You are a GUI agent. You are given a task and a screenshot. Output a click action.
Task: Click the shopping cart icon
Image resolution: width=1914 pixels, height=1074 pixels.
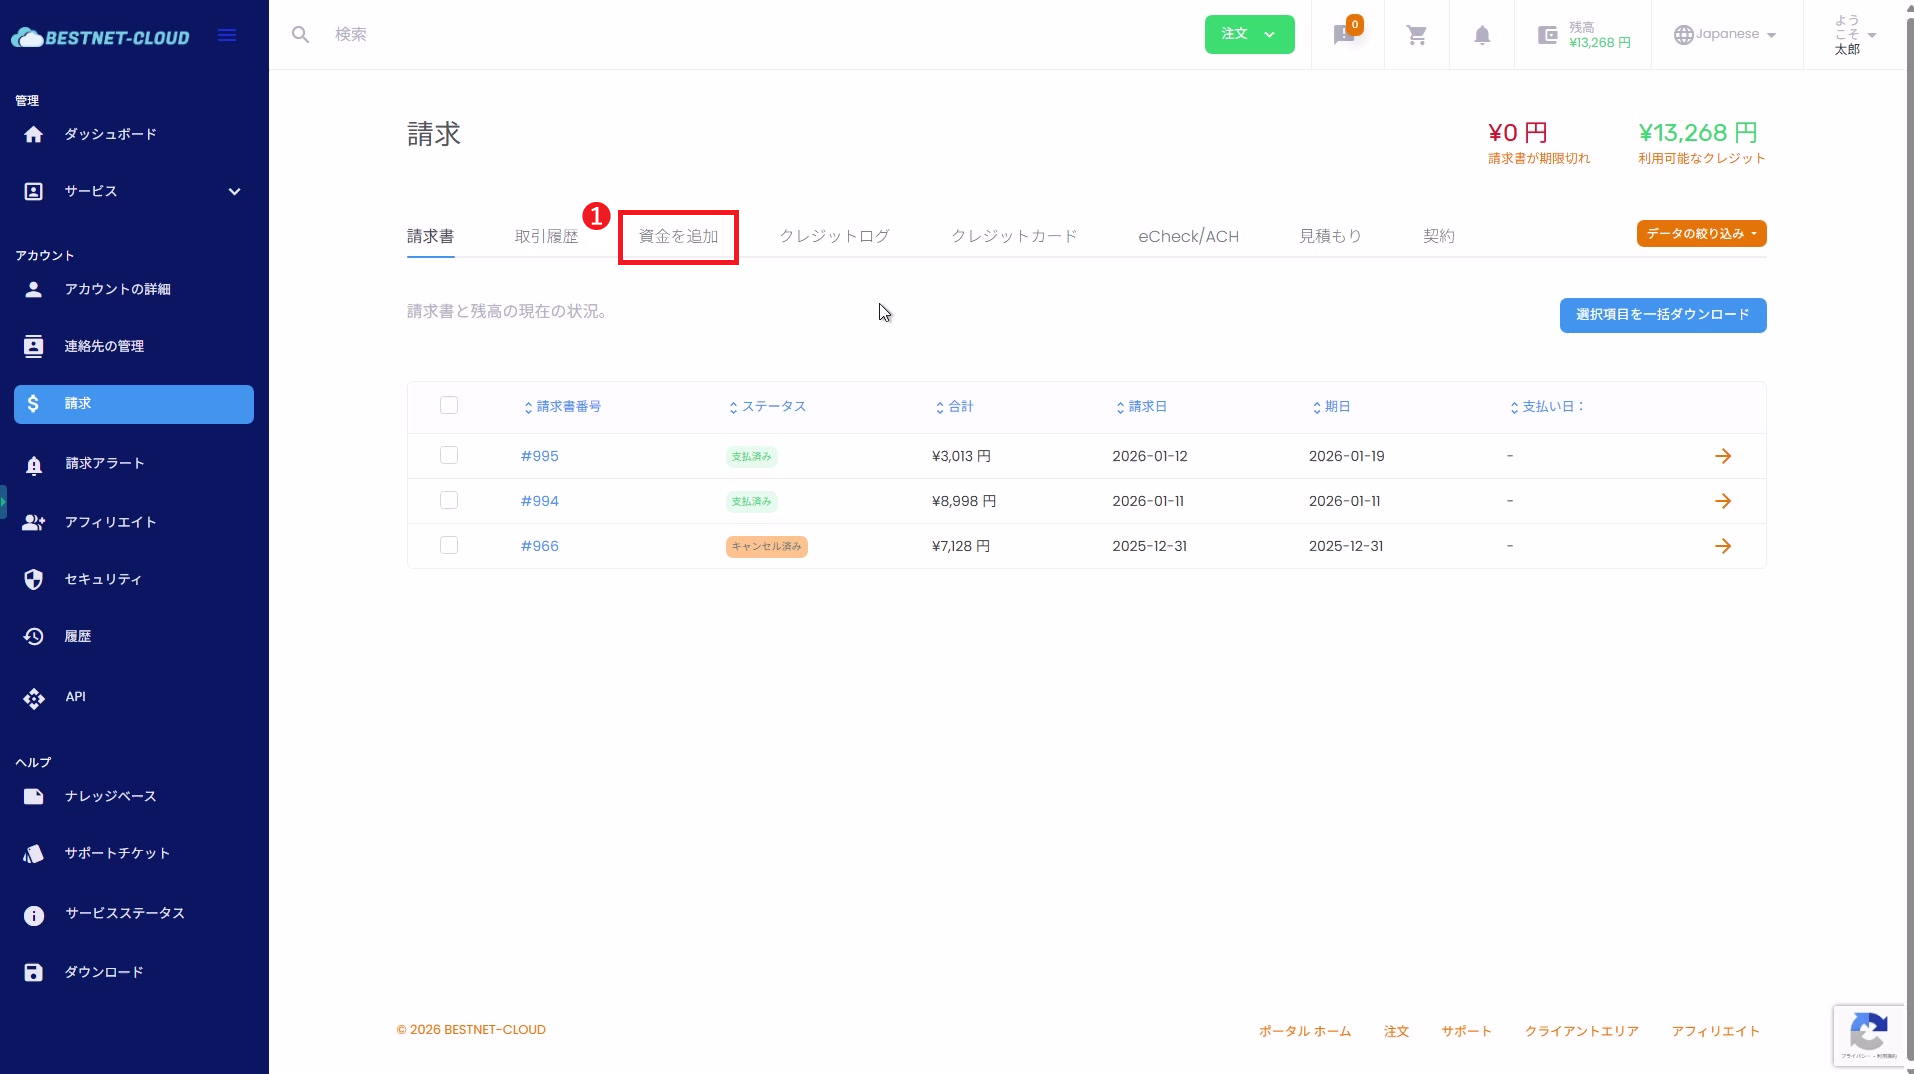point(1416,35)
